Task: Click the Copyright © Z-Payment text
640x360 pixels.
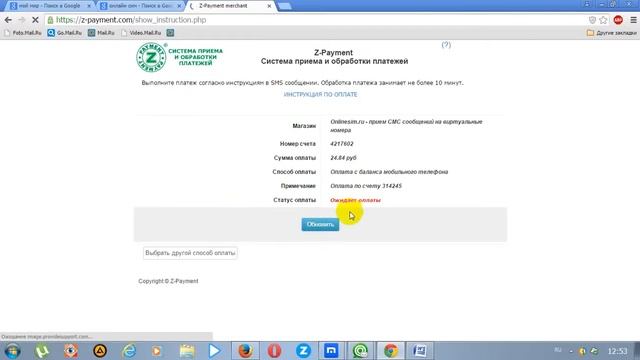Action: coord(168,281)
